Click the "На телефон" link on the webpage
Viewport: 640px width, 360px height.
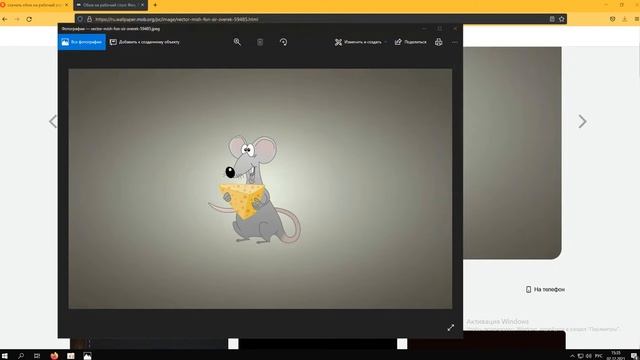pyautogui.click(x=545, y=289)
